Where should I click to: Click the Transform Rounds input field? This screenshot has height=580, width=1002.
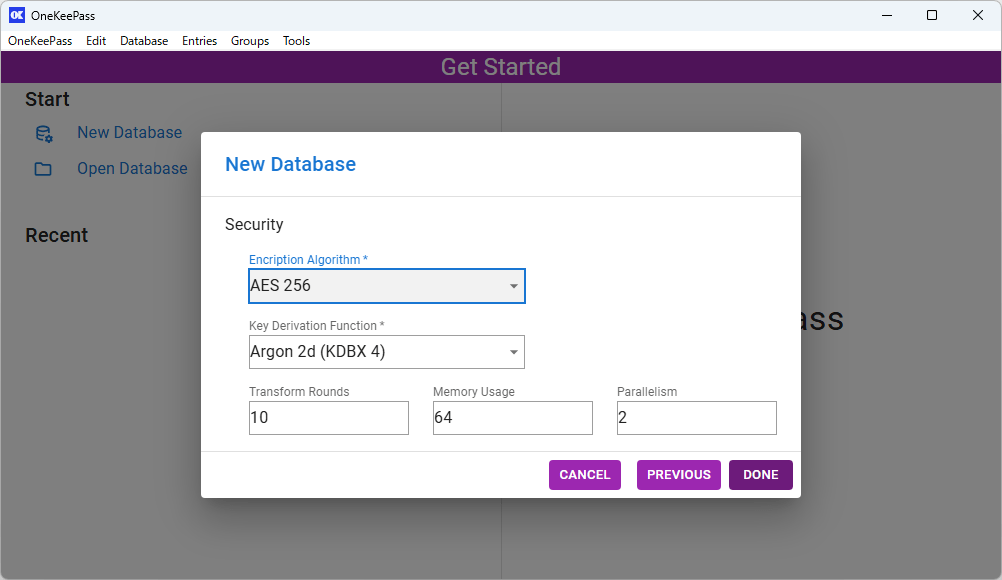coord(328,418)
